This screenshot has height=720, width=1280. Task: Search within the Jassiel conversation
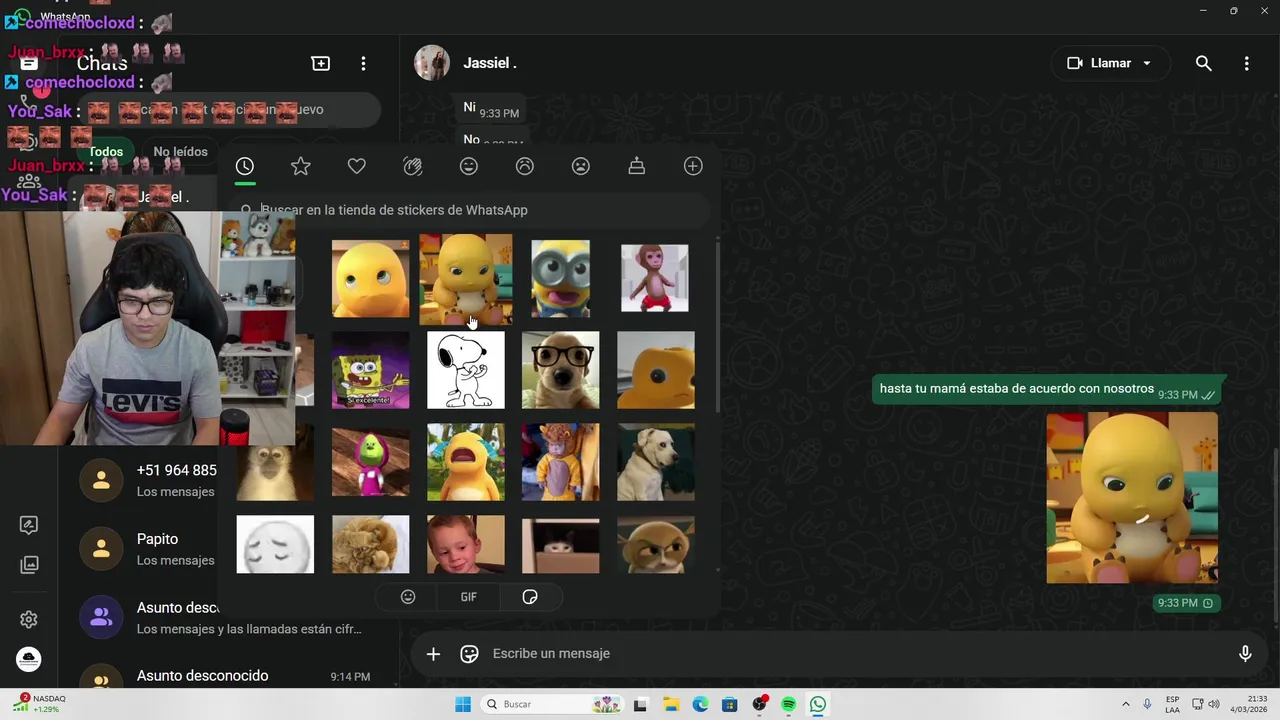tap(1204, 63)
